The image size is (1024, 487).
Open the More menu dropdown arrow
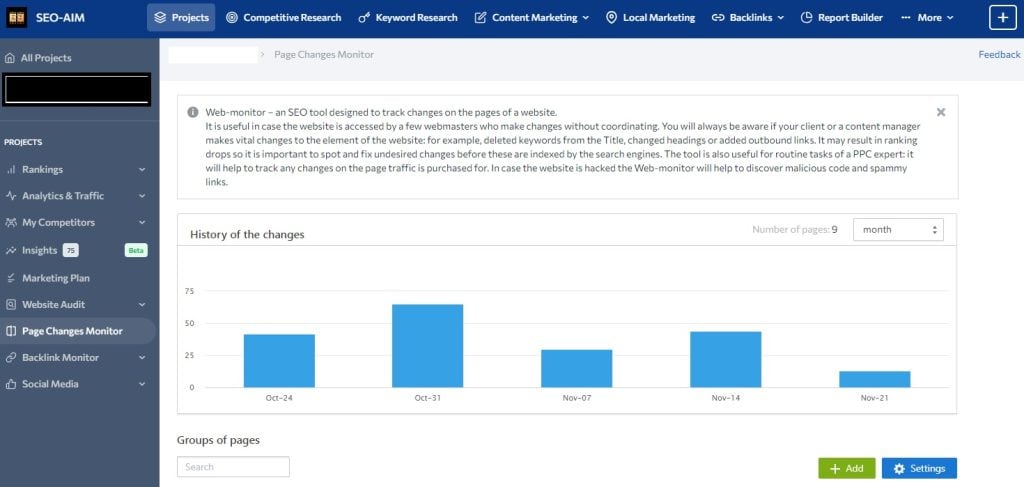(950, 18)
